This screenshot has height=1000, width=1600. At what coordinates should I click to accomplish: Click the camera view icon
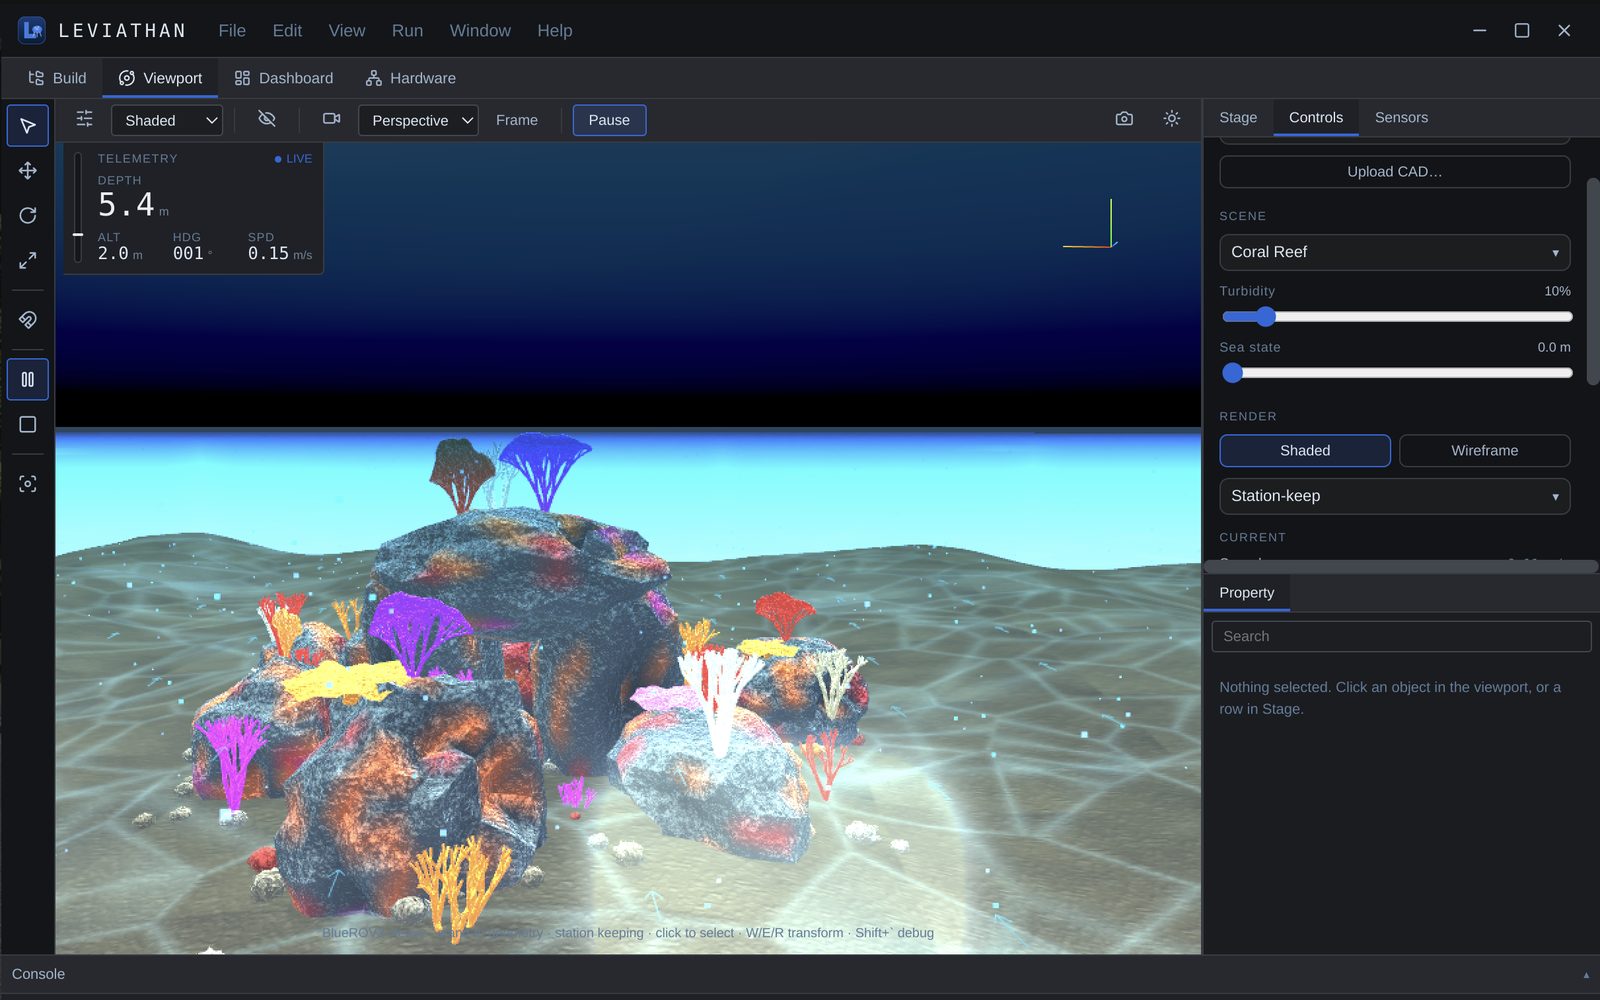[x=332, y=119]
